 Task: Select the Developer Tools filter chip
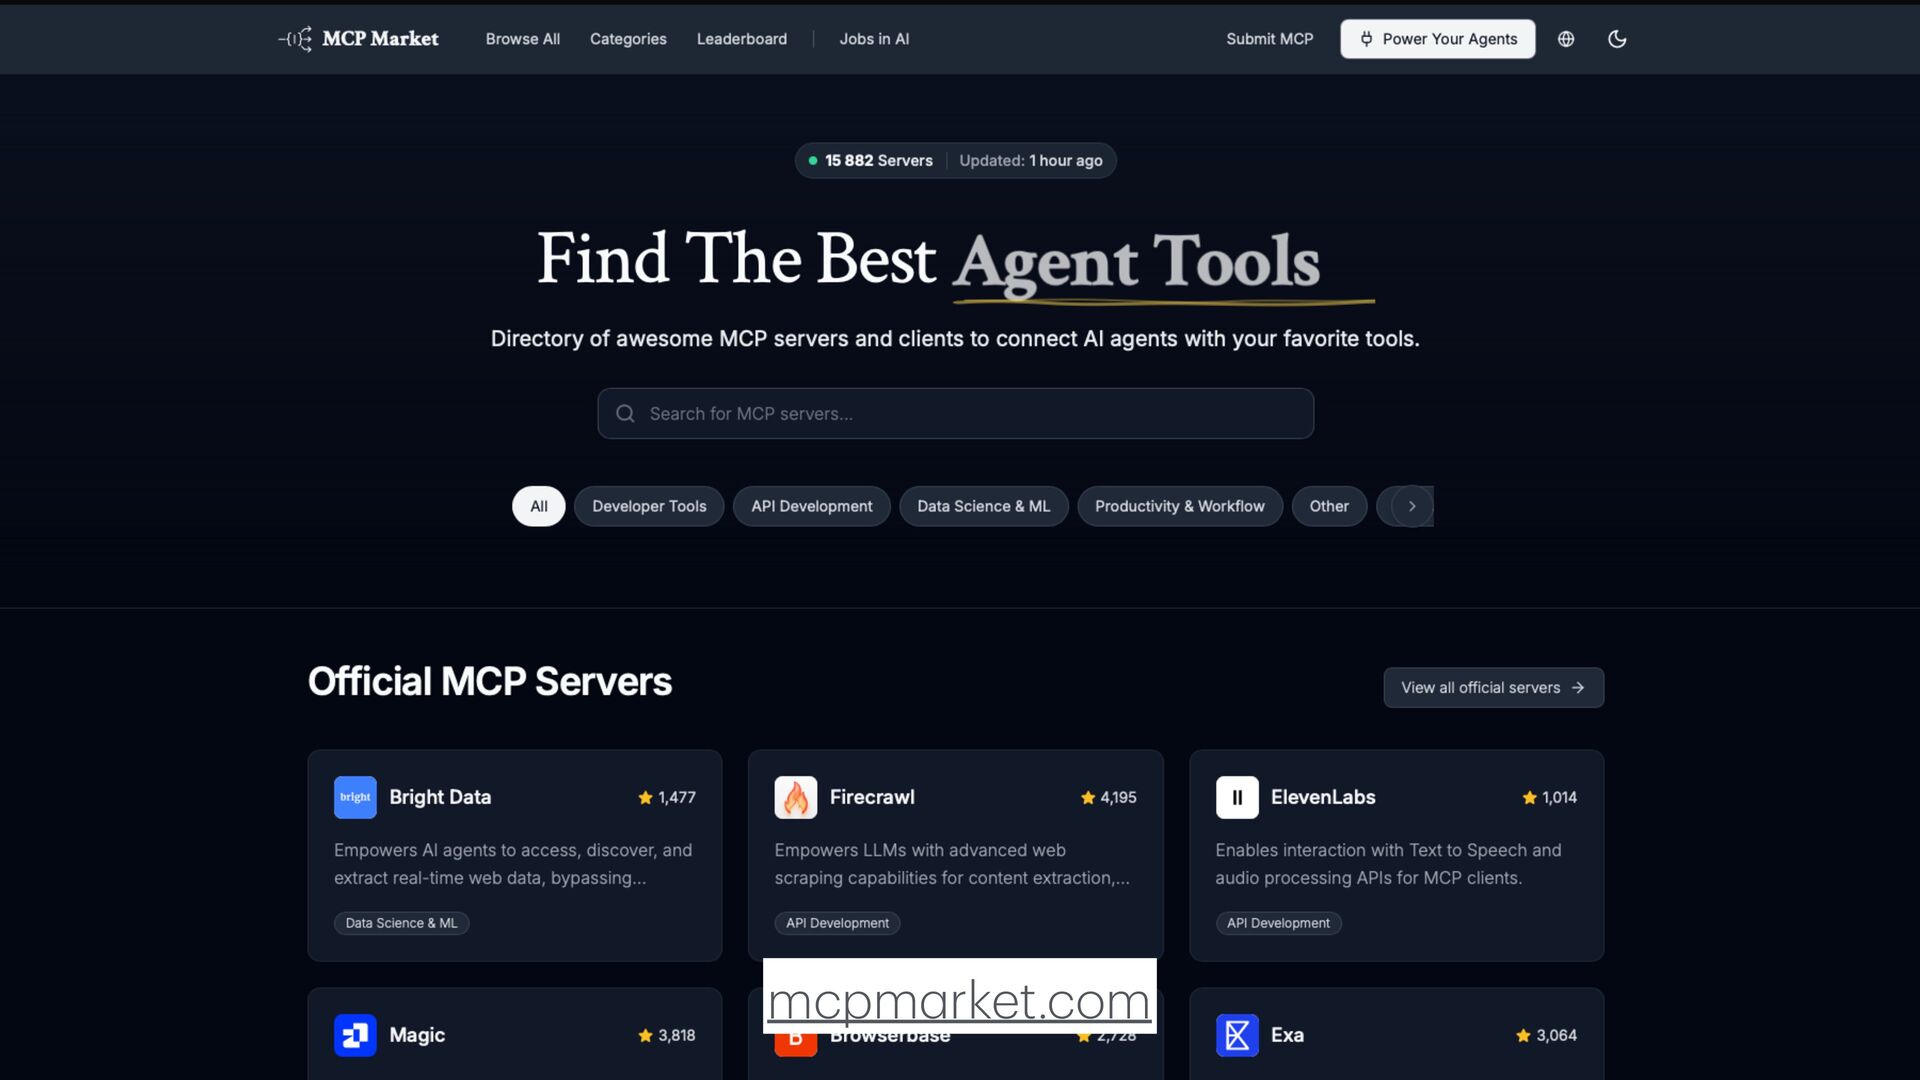(649, 506)
